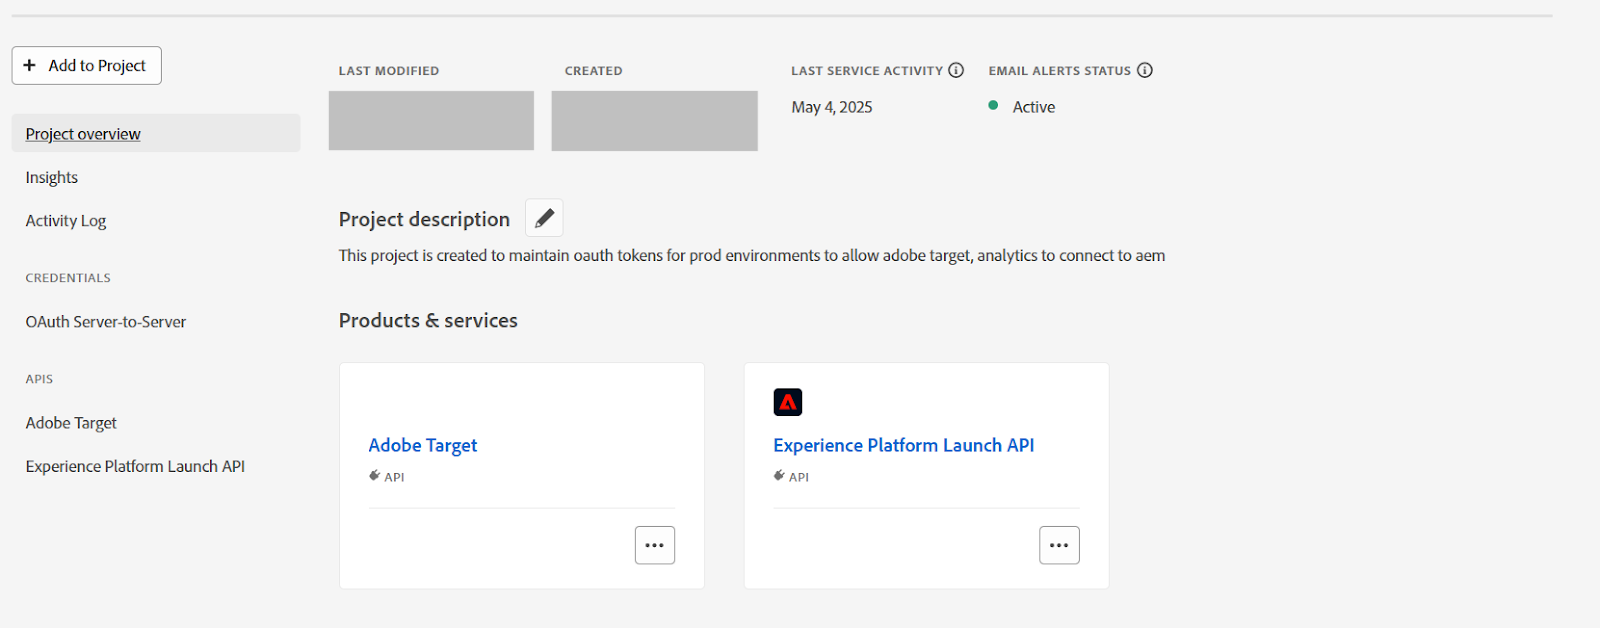Viewport: 1600px width, 628px height.
Task: Open more options on Adobe Target card
Action: click(655, 545)
